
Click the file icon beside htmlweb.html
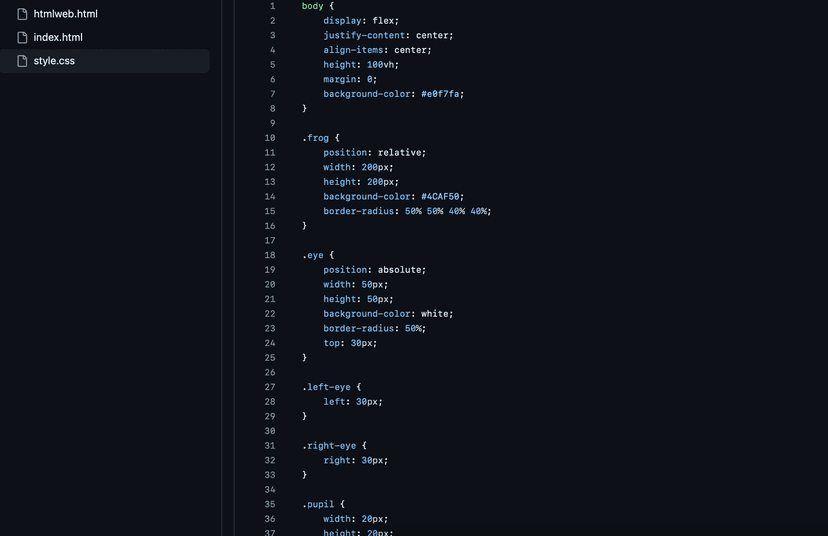[22, 14]
